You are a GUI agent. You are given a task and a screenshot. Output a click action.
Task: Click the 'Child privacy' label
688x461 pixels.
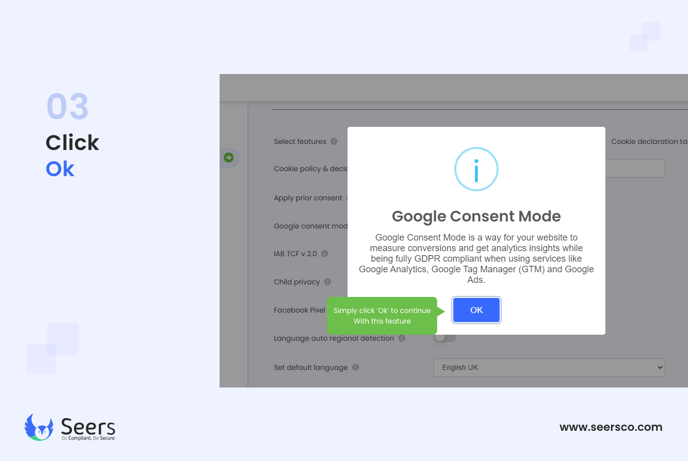(x=297, y=282)
